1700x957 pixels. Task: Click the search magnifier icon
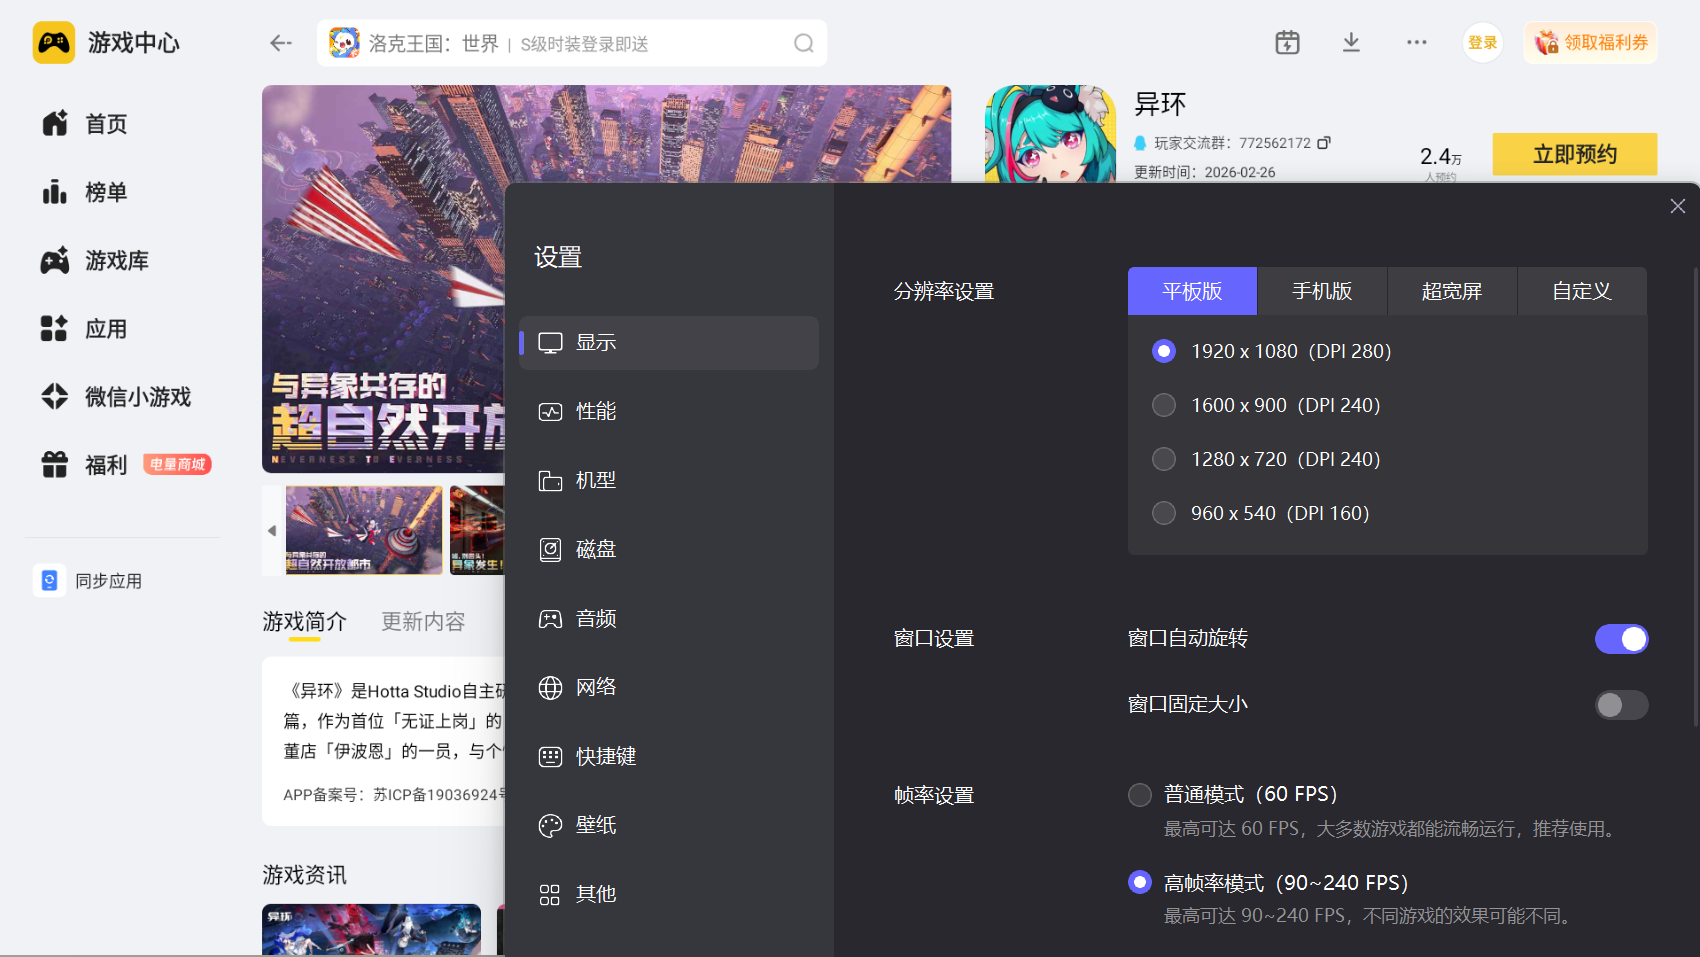tap(803, 44)
